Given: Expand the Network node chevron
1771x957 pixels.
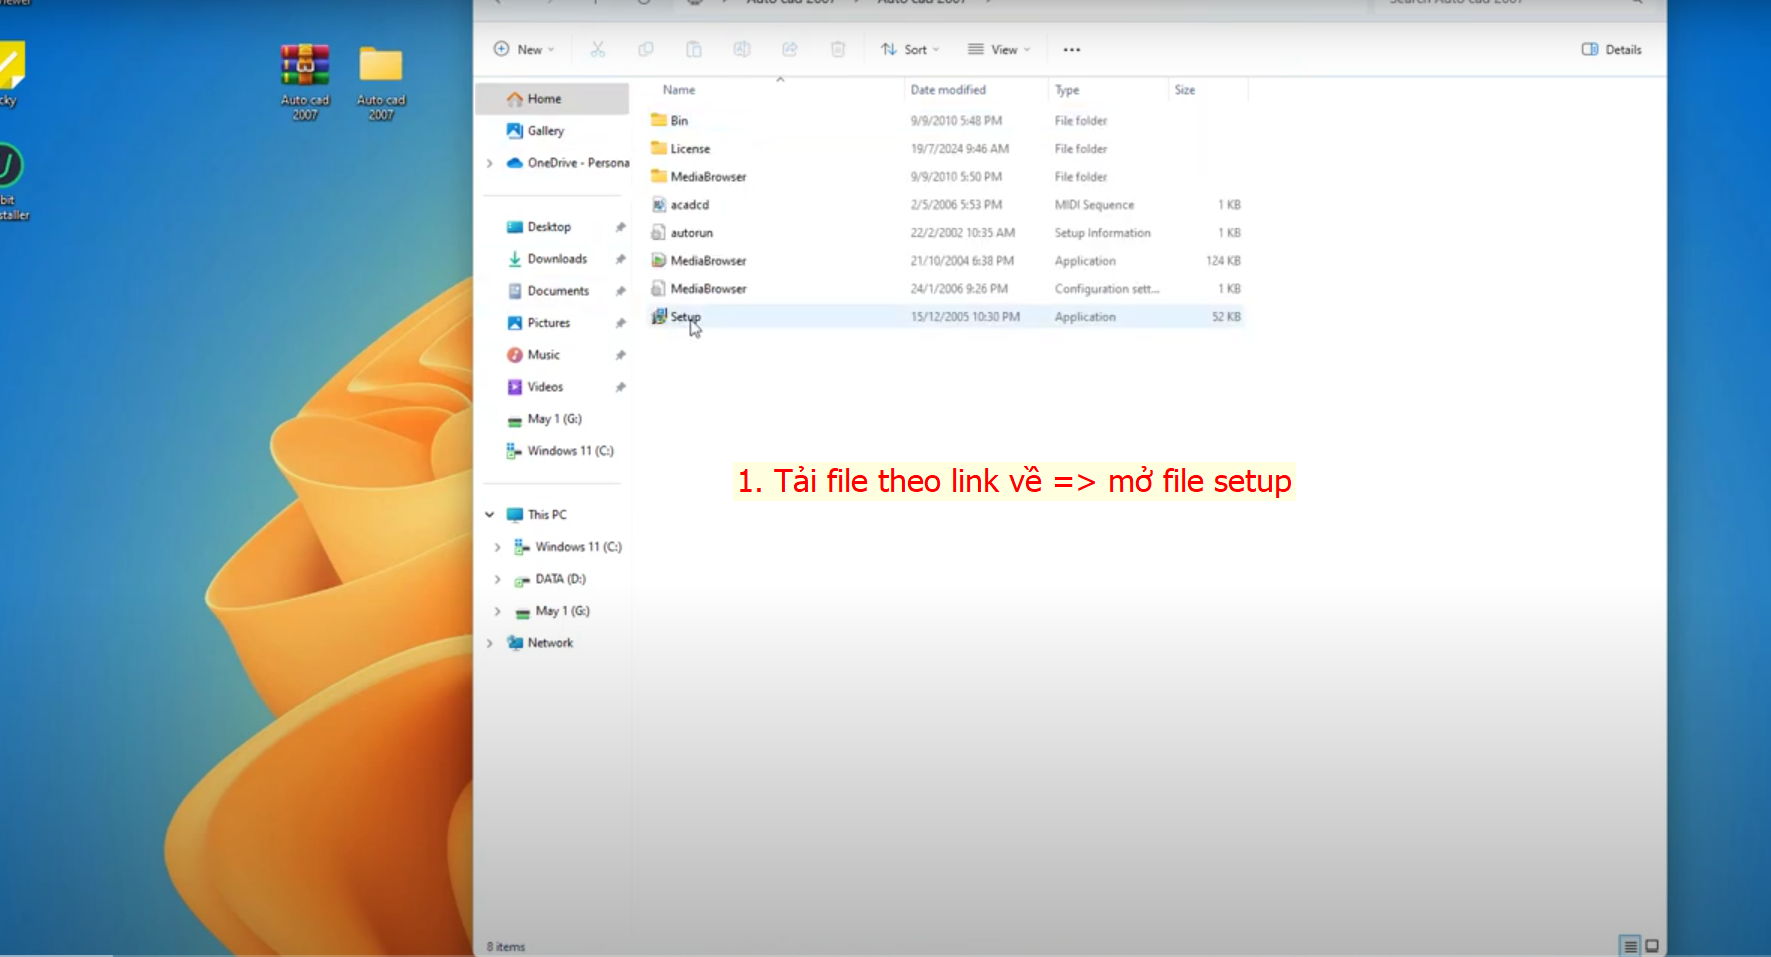Looking at the screenshot, I should pos(489,643).
